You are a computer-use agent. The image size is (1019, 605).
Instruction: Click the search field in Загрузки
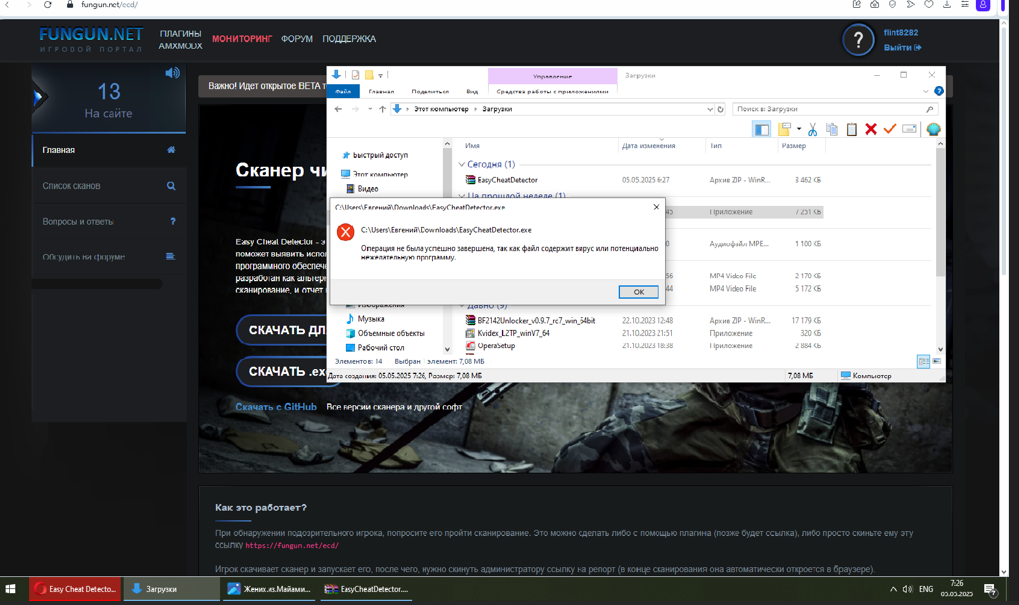click(x=830, y=109)
